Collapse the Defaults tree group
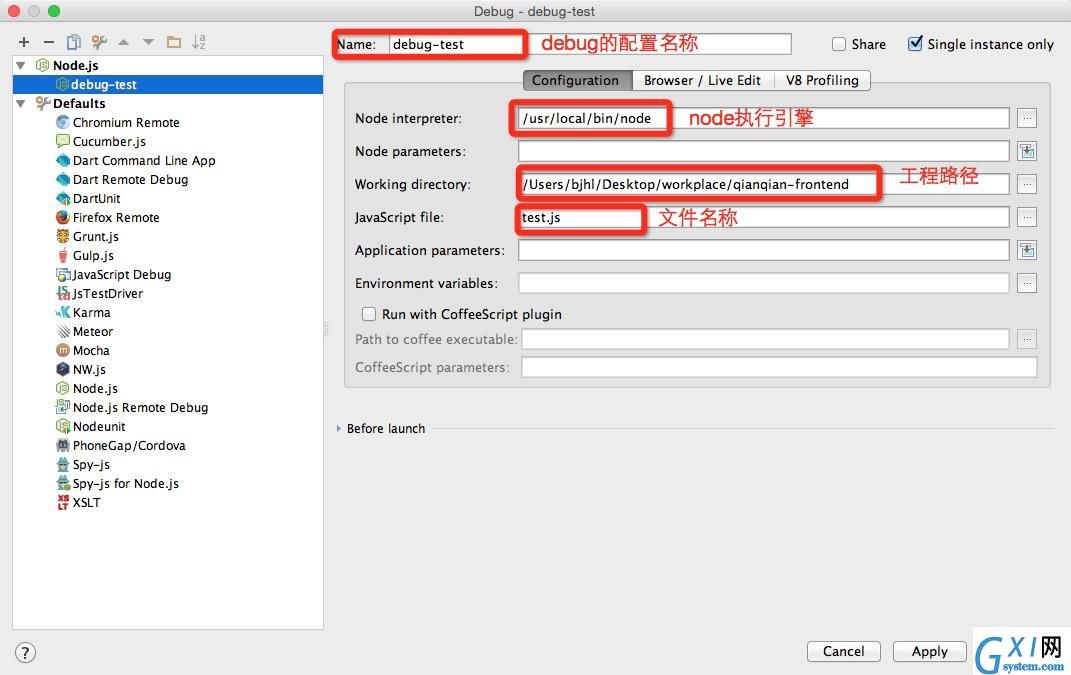This screenshot has width=1071, height=675. 21,104
